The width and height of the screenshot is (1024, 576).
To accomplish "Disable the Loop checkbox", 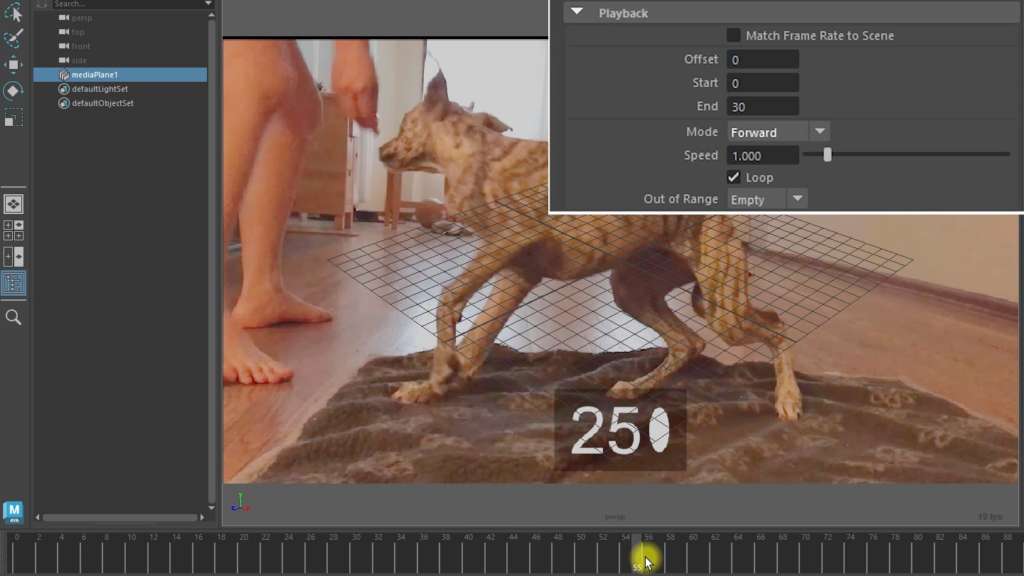I will (x=733, y=177).
